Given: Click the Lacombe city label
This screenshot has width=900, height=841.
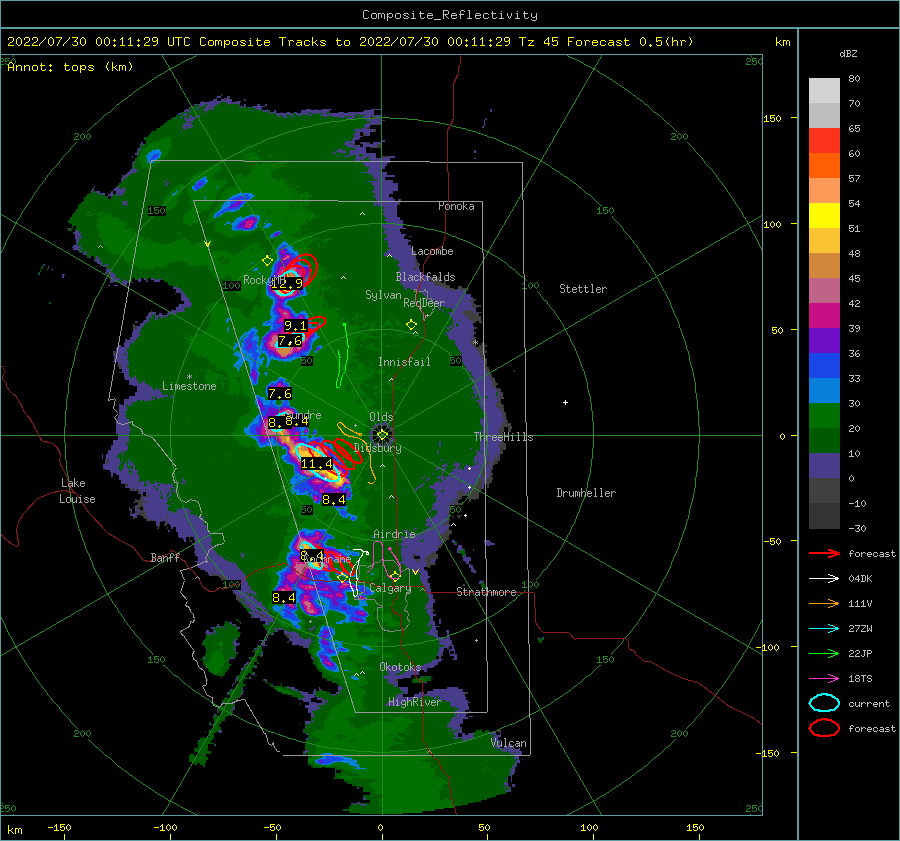Looking at the screenshot, I should pos(432,251).
